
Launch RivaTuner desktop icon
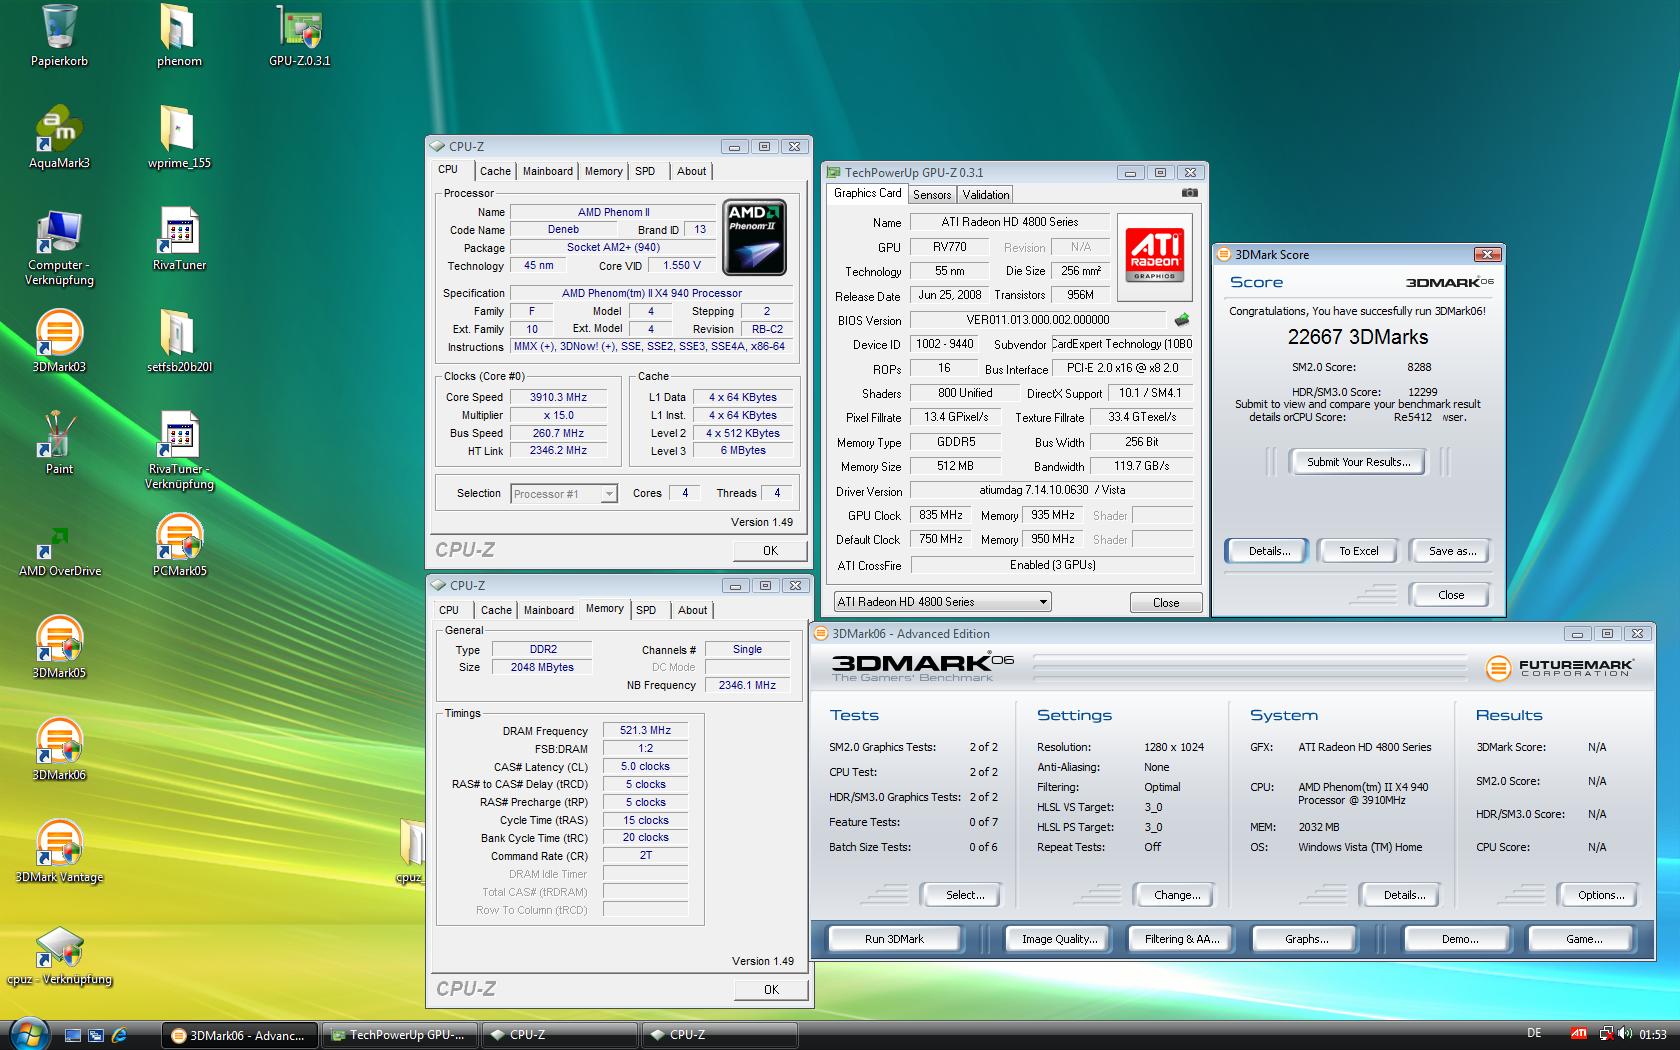tap(179, 240)
